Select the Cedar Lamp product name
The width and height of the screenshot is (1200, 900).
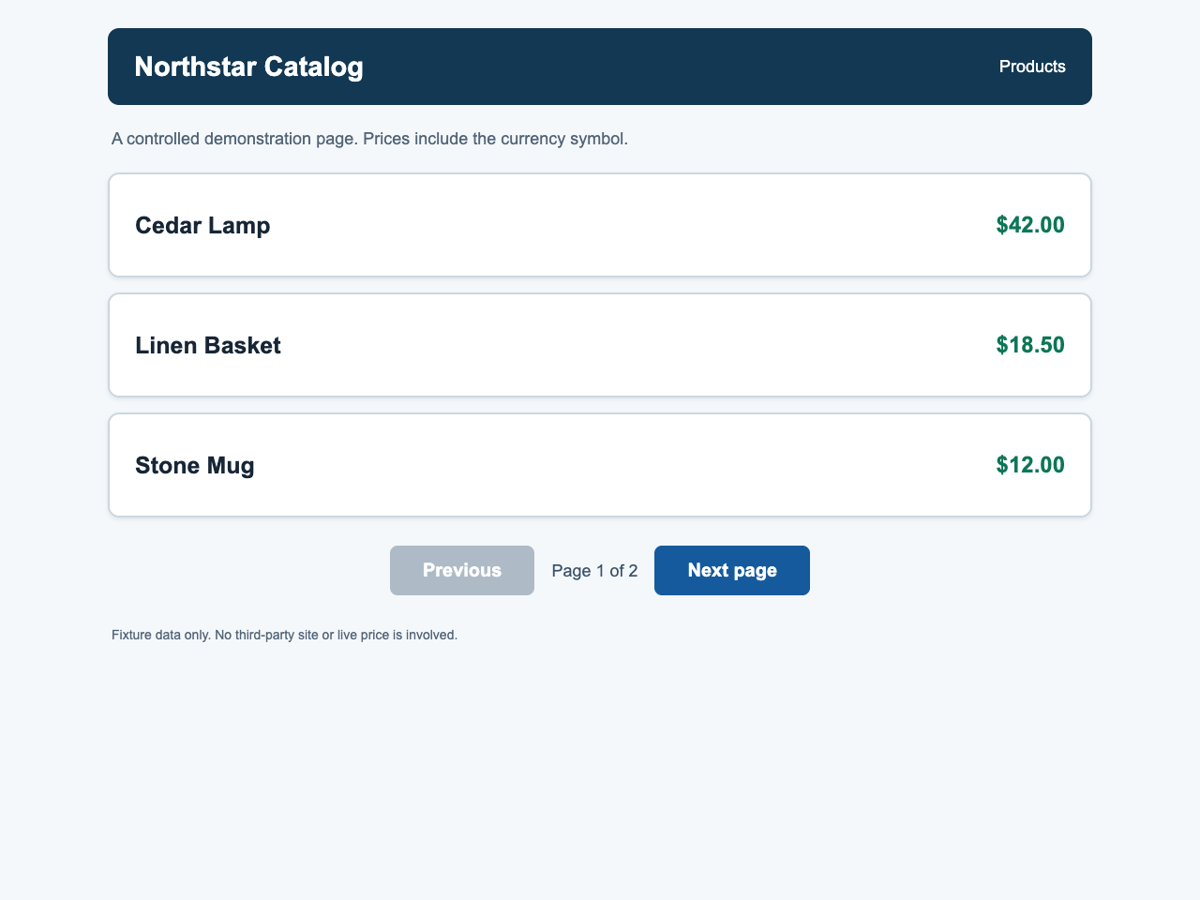(x=203, y=225)
